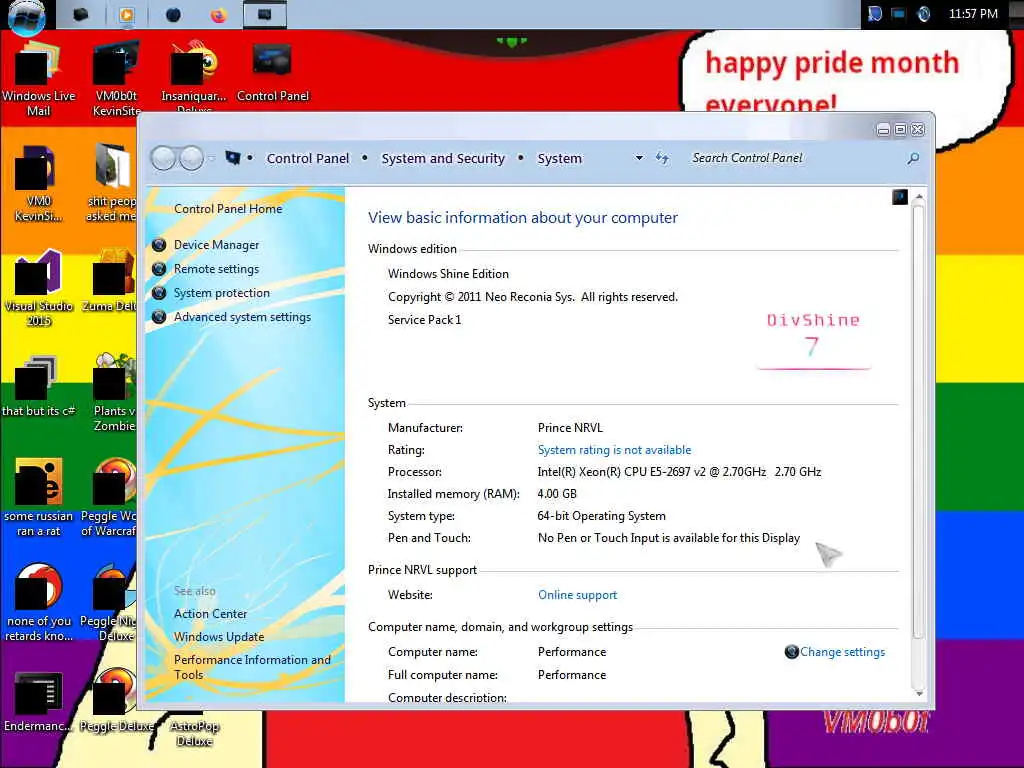Viewport: 1024px width, 768px height.
Task: Click the refresh icon in the address bar
Action: tap(662, 158)
